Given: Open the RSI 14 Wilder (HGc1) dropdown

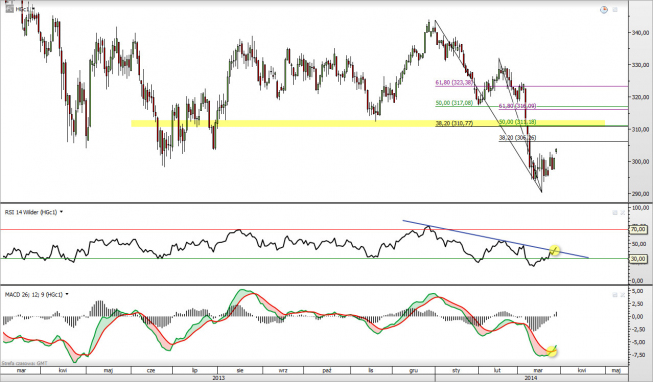Looking at the screenshot, I should pyautogui.click(x=62, y=212).
